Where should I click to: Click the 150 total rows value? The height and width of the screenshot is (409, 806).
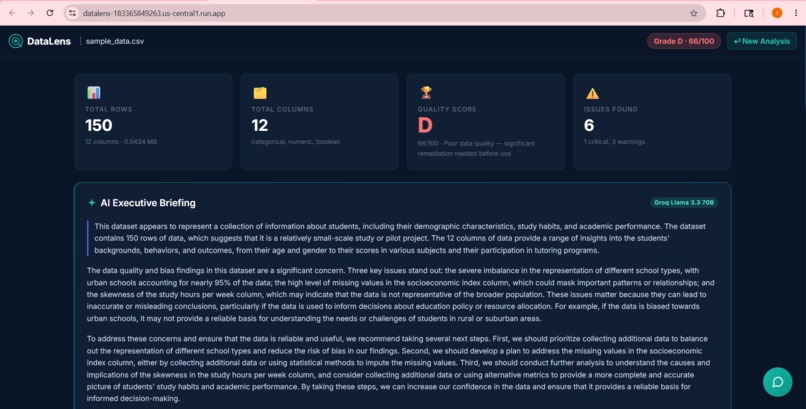(99, 125)
